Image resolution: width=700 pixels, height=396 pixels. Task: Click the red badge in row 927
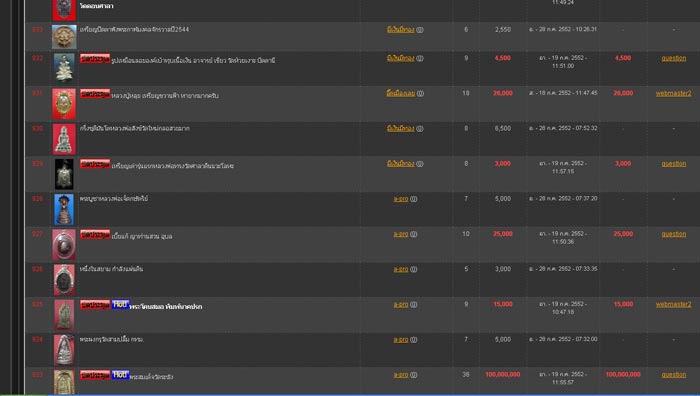tap(95, 234)
